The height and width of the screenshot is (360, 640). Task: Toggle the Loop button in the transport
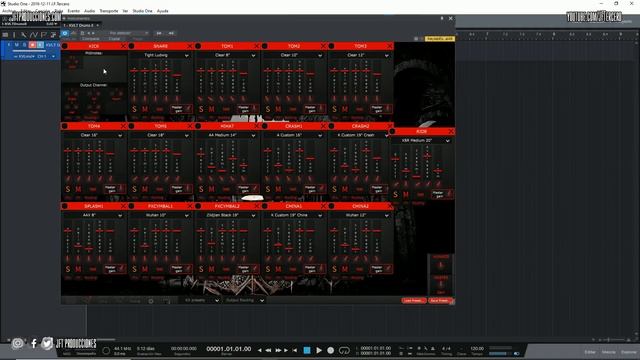(x=344, y=350)
